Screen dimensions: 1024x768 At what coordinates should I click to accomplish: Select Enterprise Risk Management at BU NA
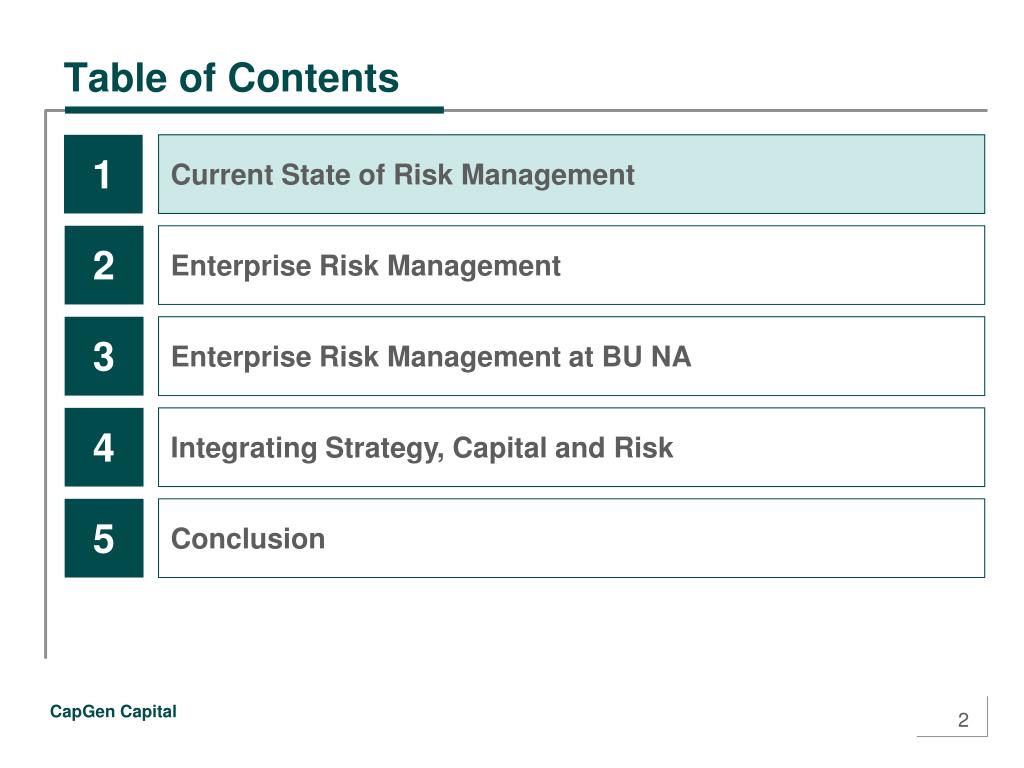[431, 357]
